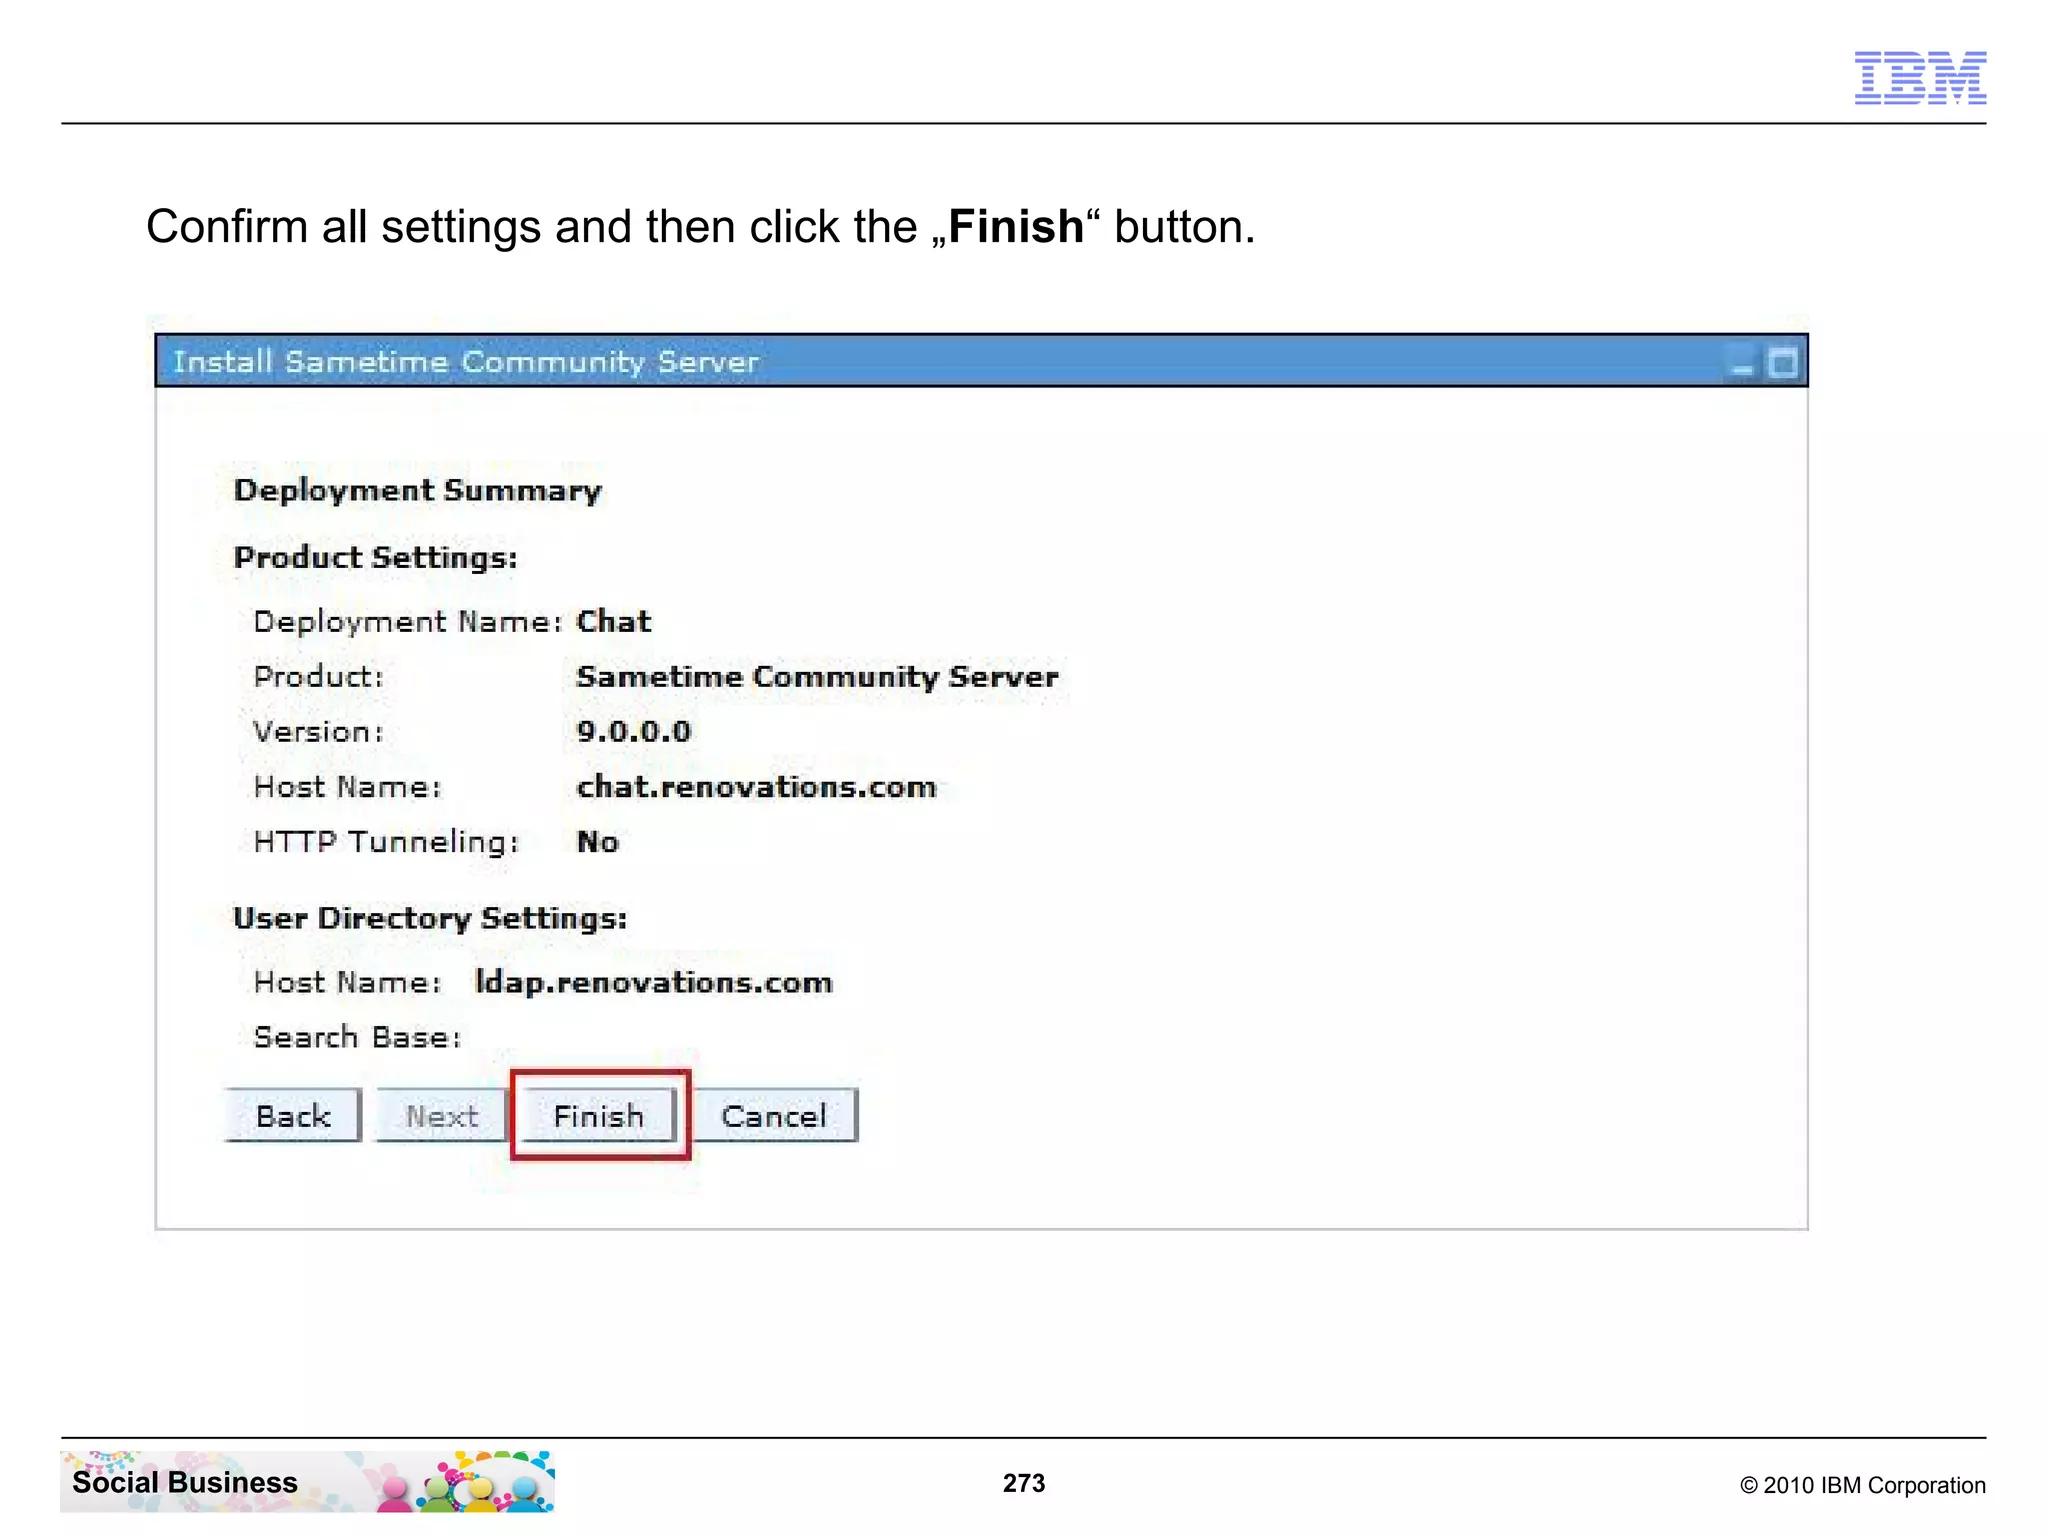2048x1536 pixels.
Task: Click the Social Business banner in the footer
Action: (x=308, y=1481)
